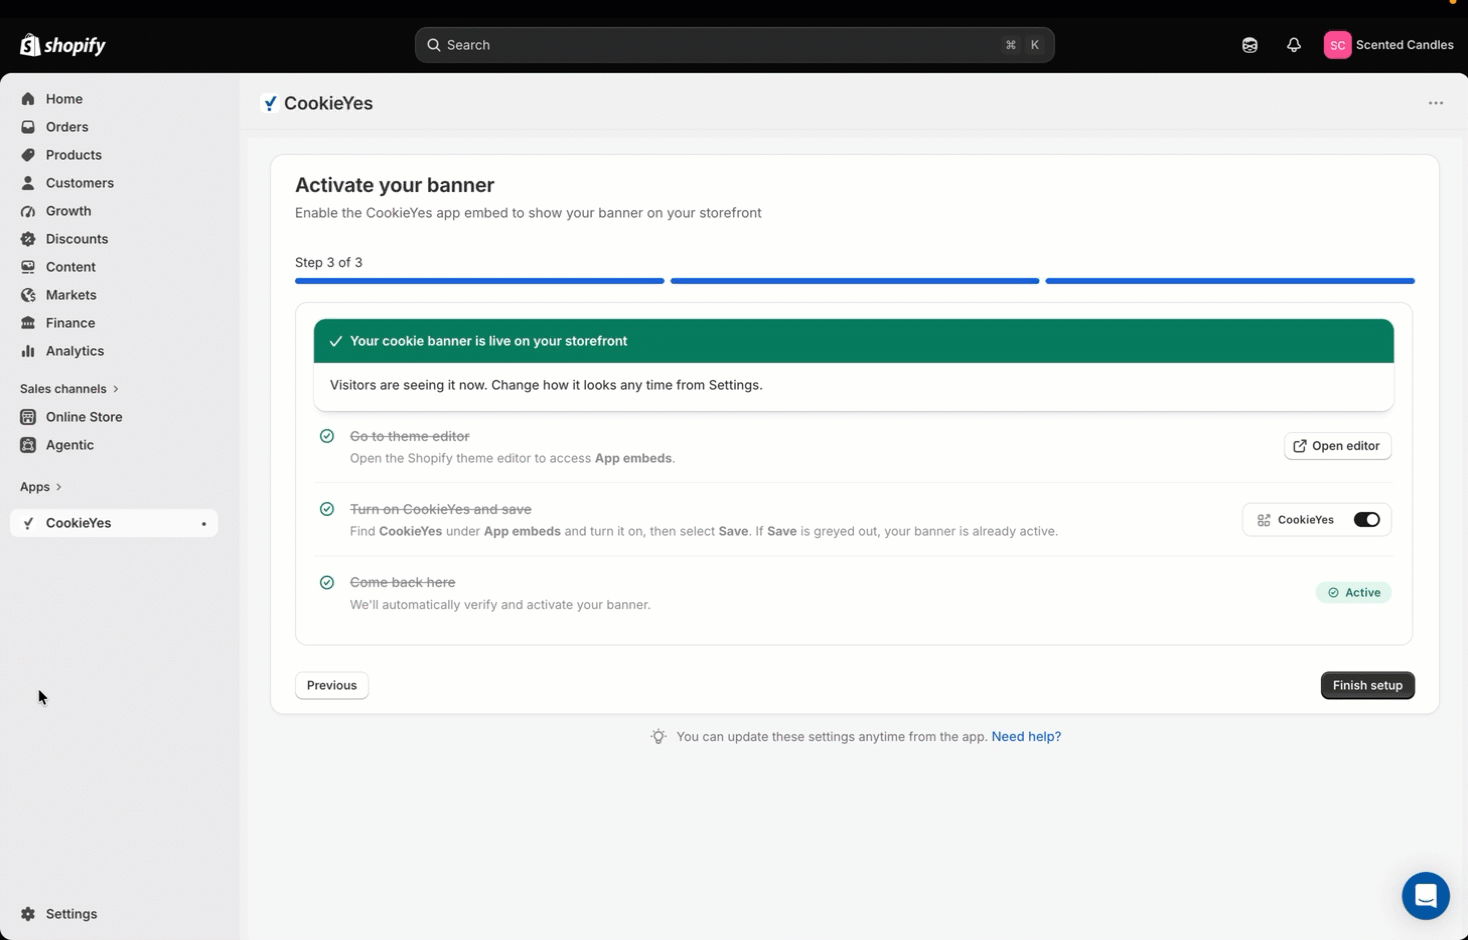Click the Finish setup button

pyautogui.click(x=1367, y=685)
